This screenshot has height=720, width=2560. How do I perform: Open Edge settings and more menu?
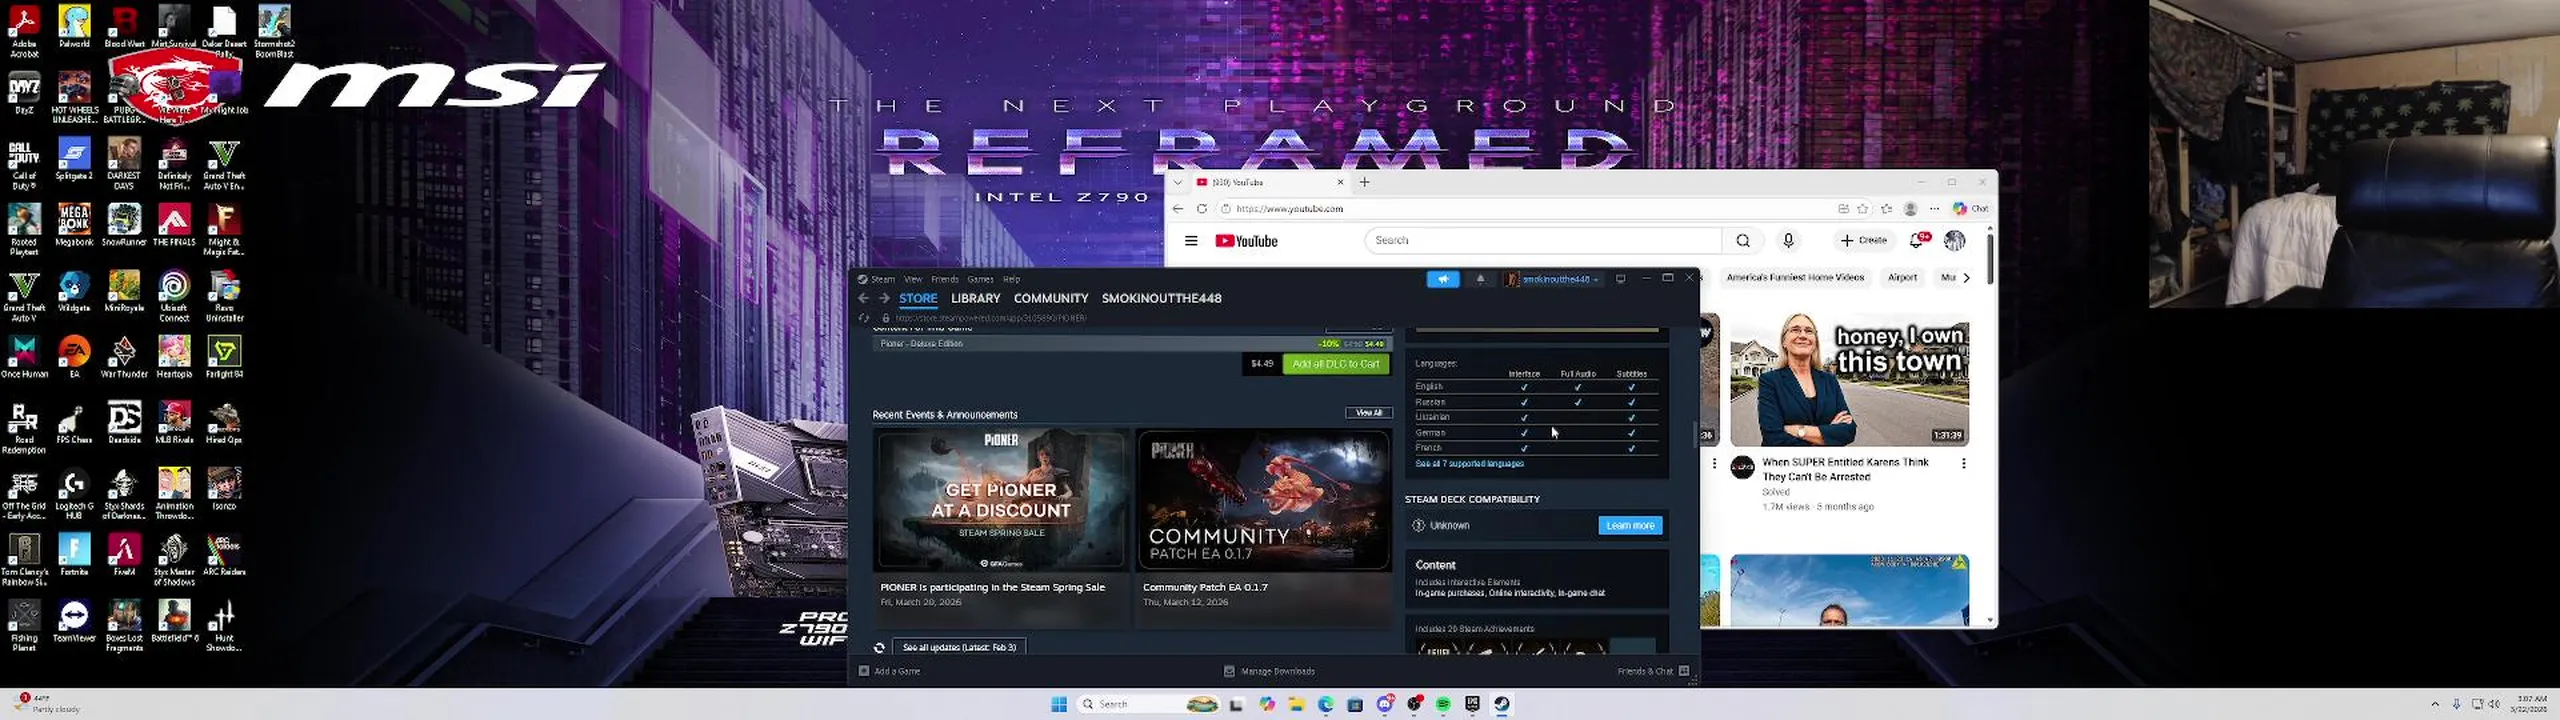click(1934, 209)
